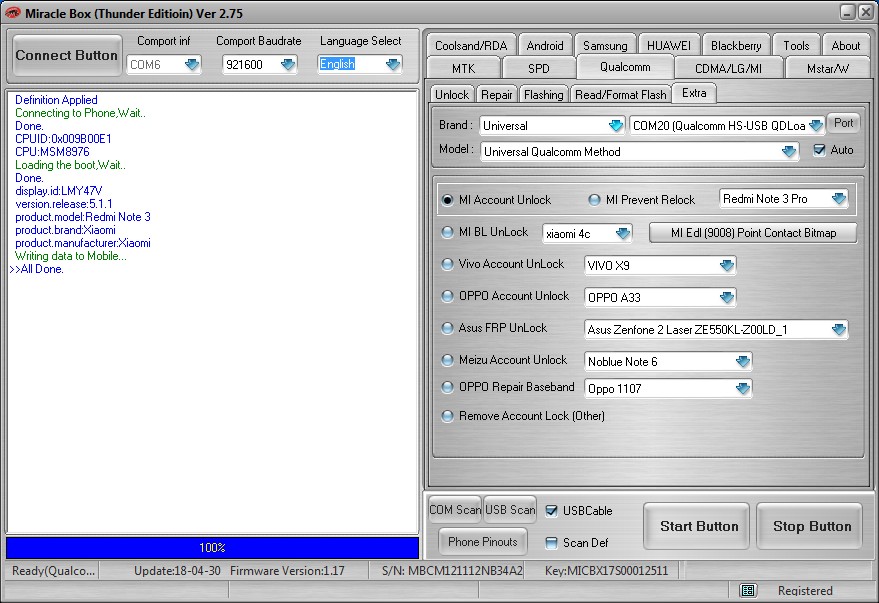Click the Miracle Box title bar logo
The height and width of the screenshot is (603, 879).
pyautogui.click(x=12, y=13)
